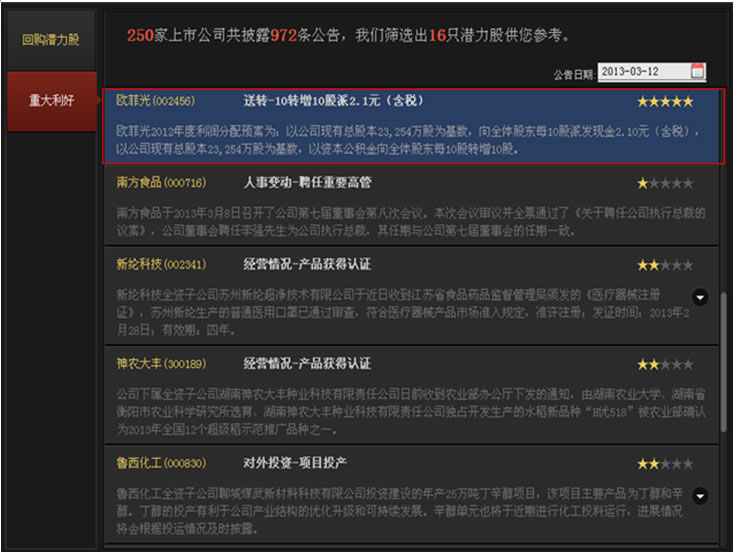The height and width of the screenshot is (554, 734).
Task: Click the one-star rating for 南方食品
Action: 665,184
